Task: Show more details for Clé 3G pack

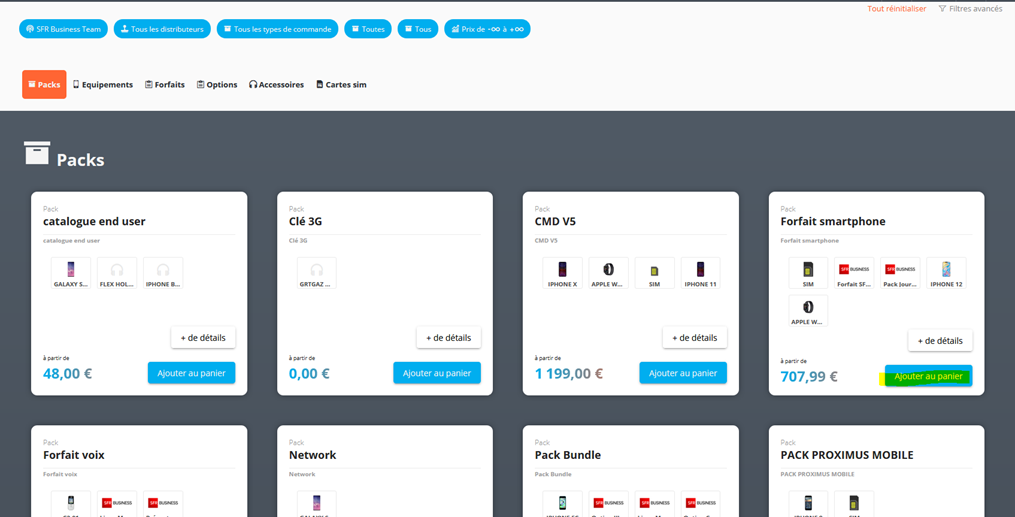Action: 449,338
